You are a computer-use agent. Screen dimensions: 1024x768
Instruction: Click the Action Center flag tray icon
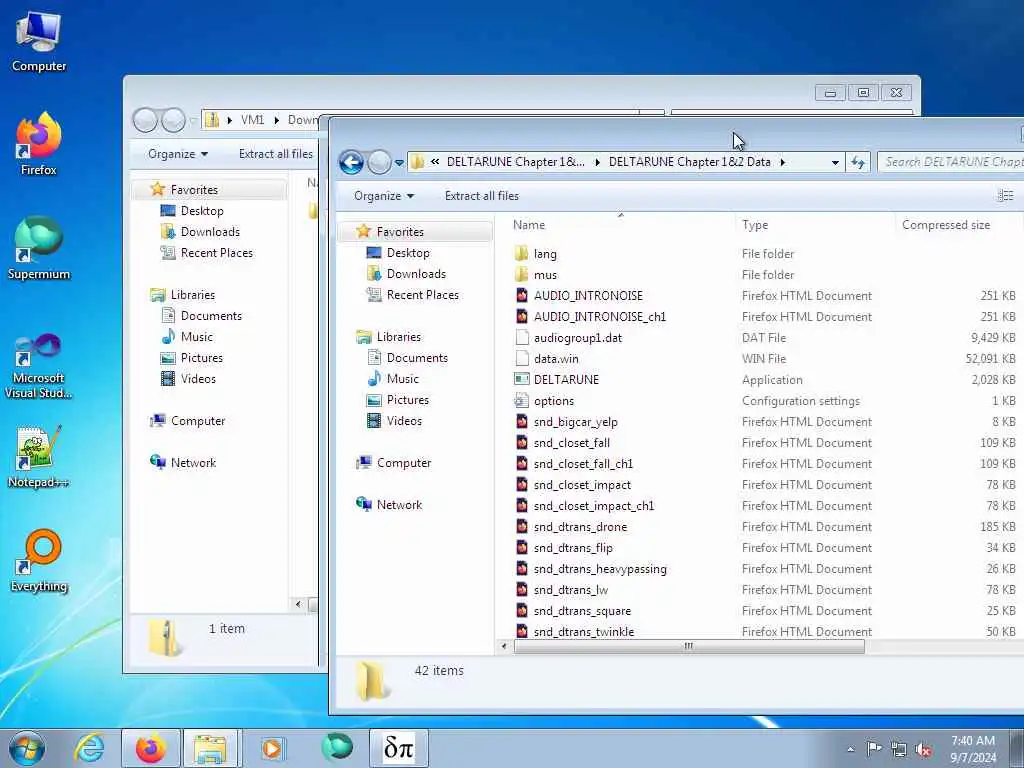point(874,748)
